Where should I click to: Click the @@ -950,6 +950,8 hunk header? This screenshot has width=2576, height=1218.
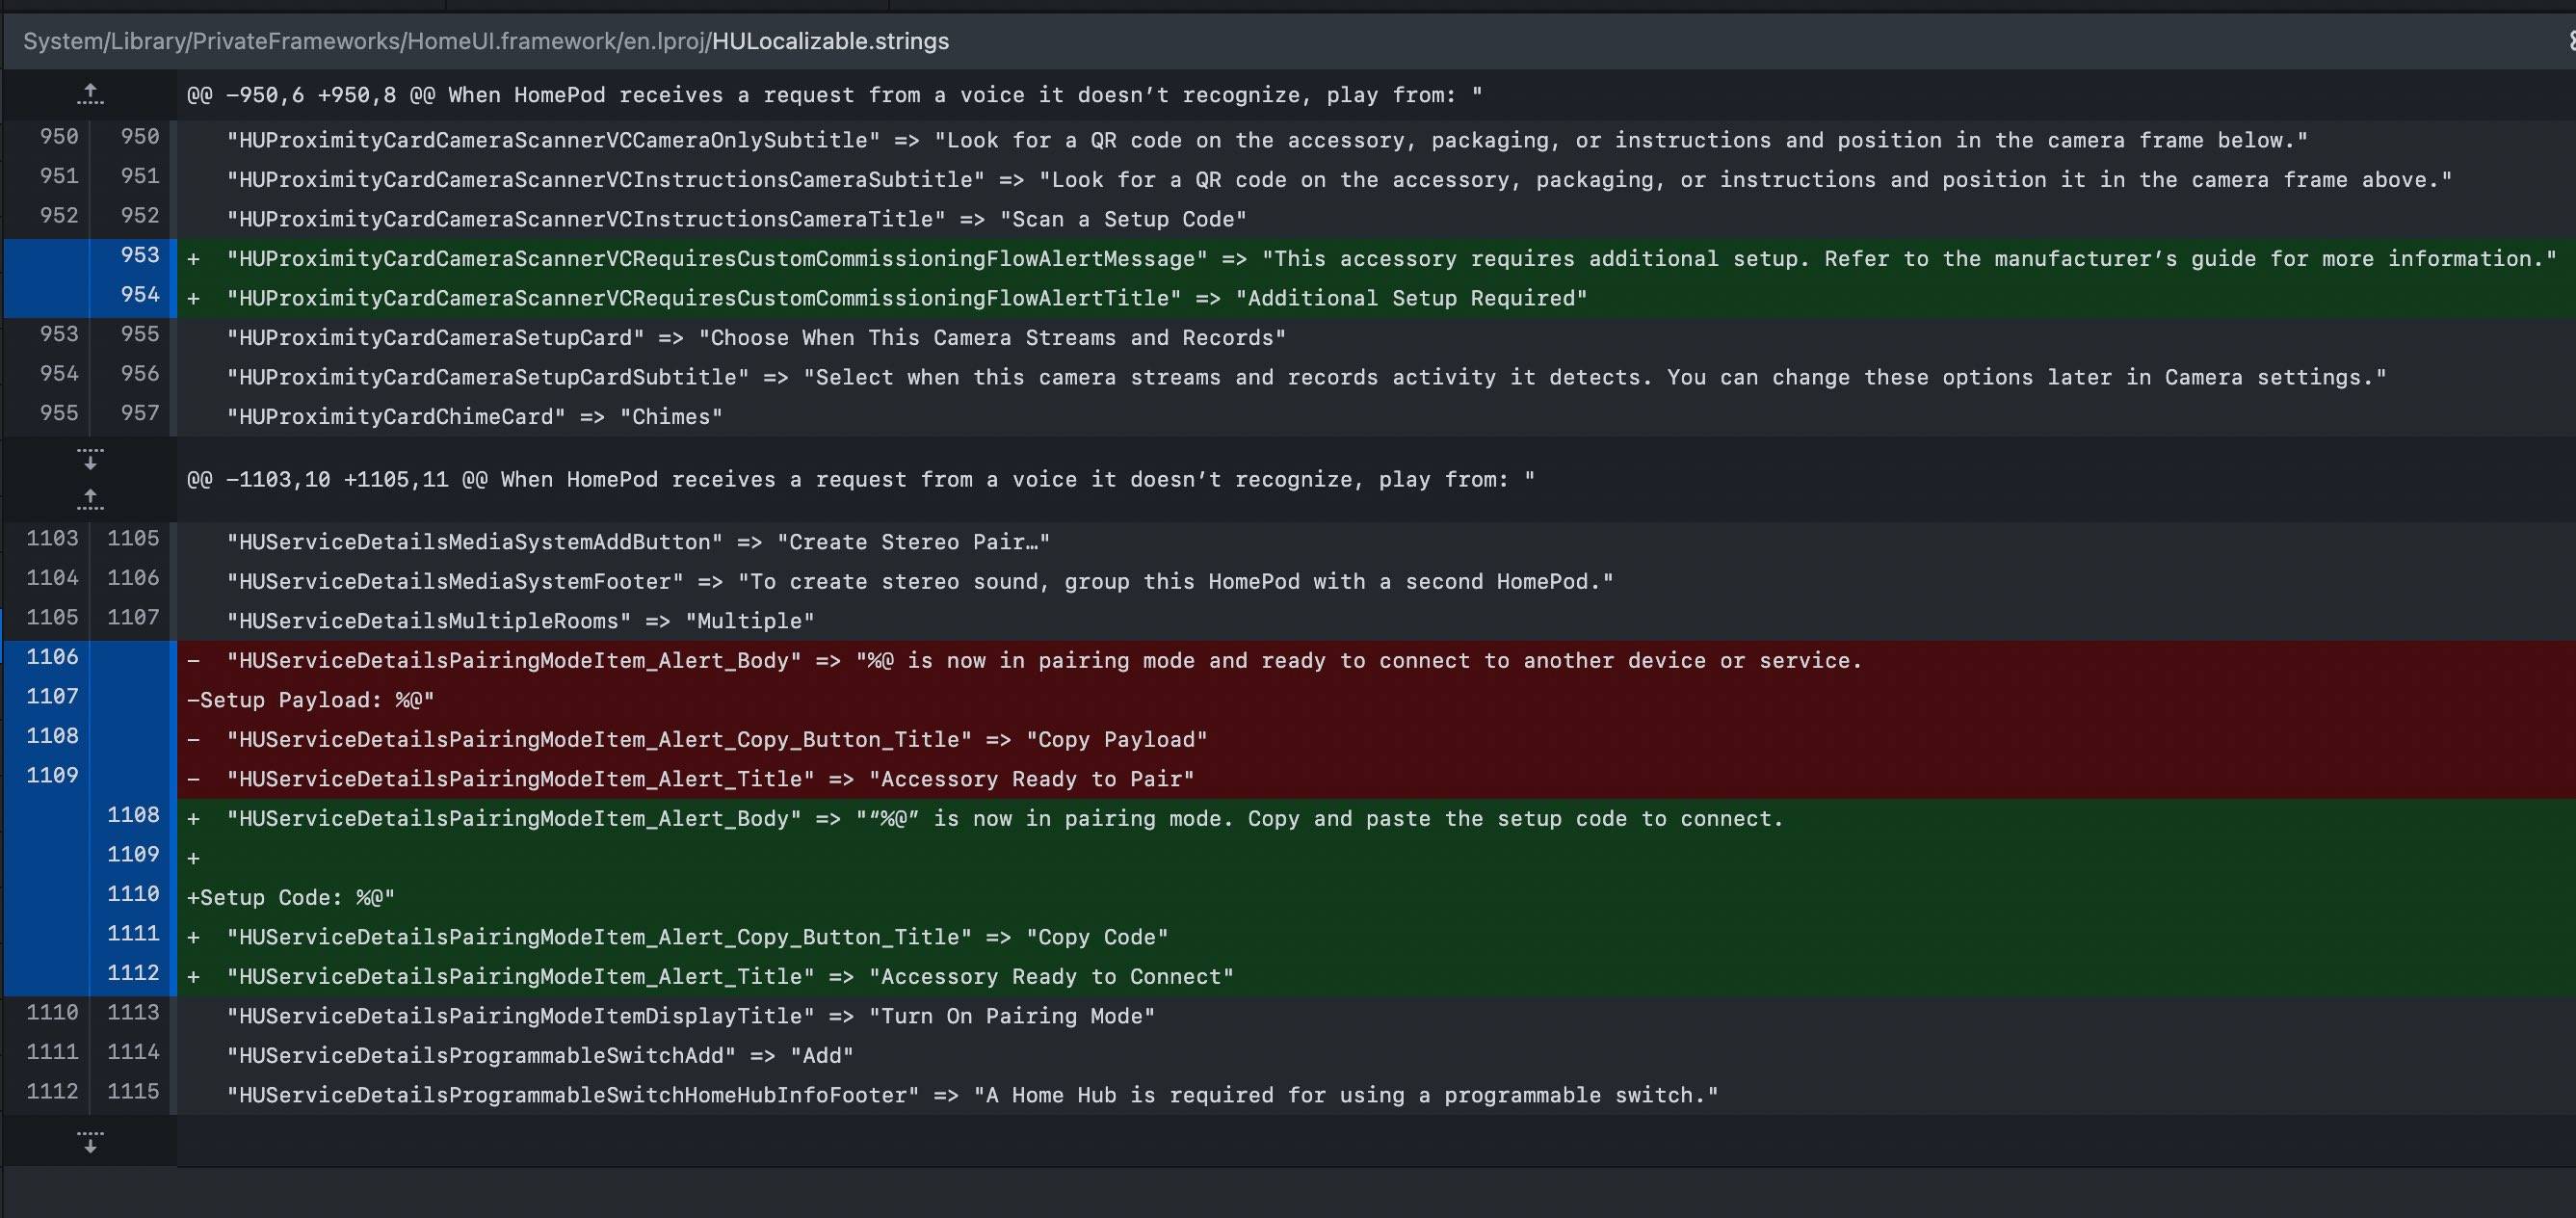(834, 95)
